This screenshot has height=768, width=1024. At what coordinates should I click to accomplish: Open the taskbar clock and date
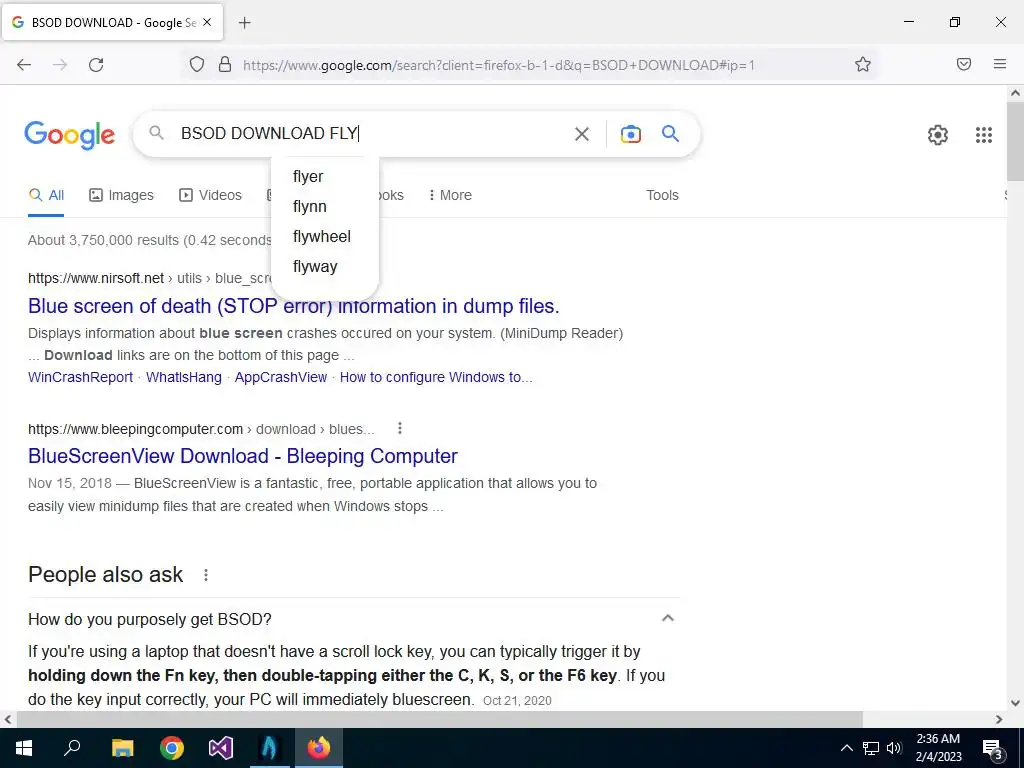pyautogui.click(x=938, y=748)
